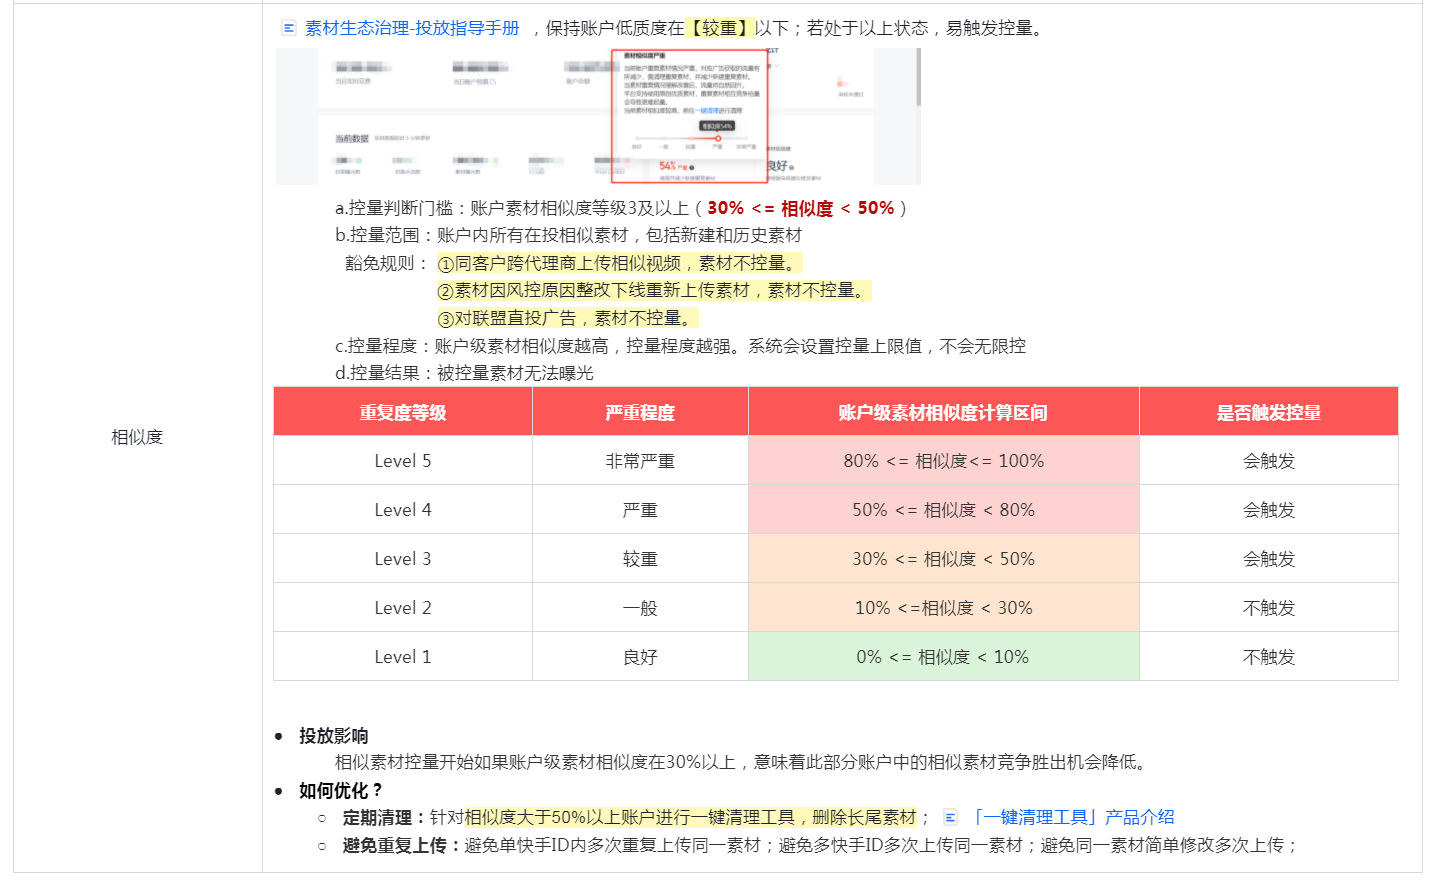Click document icon before 素材生态治理-投放指导手册 link
Image resolution: width=1433 pixels, height=888 pixels.
click(x=287, y=28)
